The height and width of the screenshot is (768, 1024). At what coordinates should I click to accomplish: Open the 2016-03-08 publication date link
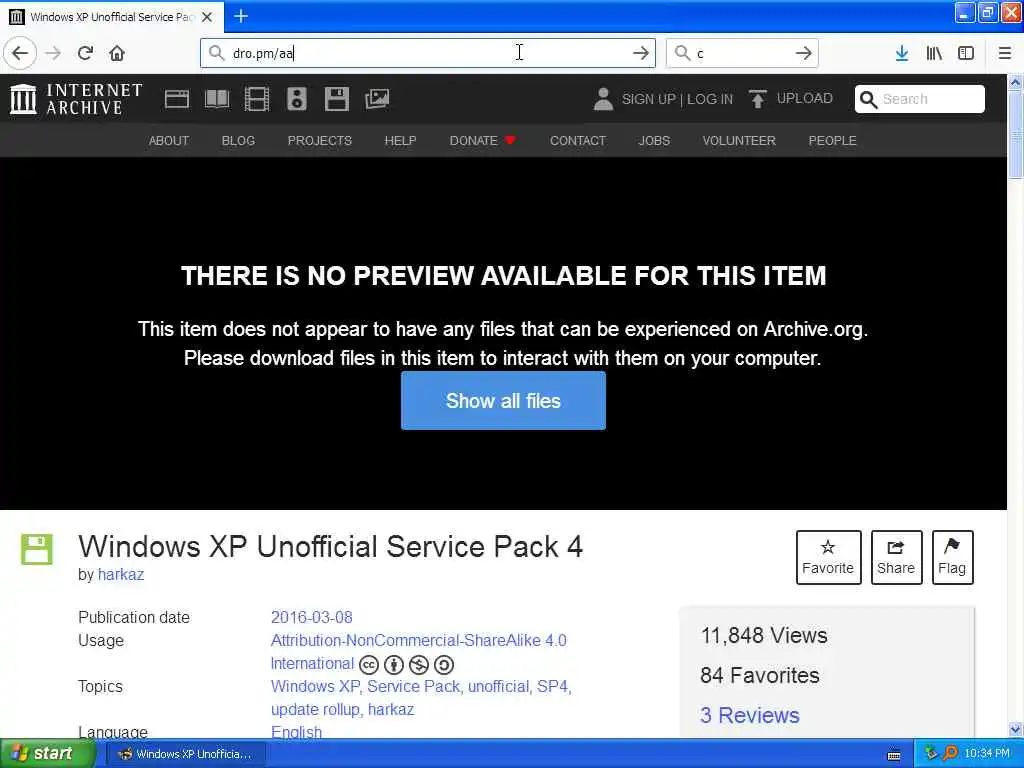click(x=312, y=617)
